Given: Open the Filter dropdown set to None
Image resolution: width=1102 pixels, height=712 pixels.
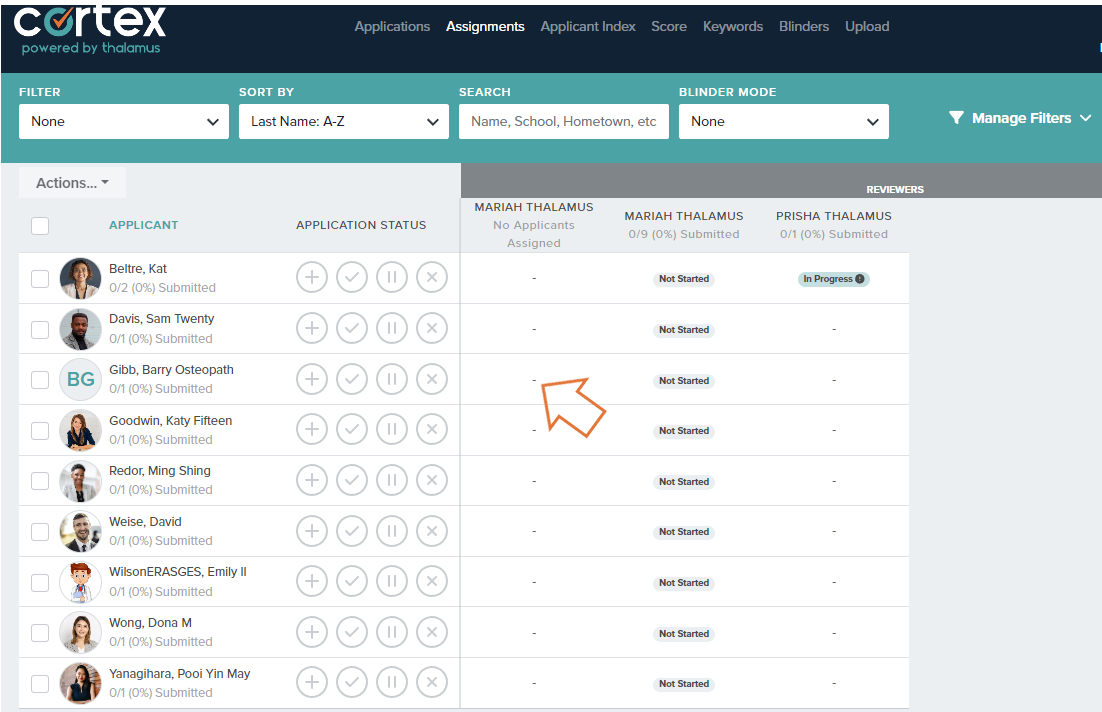Looking at the screenshot, I should (x=123, y=121).
